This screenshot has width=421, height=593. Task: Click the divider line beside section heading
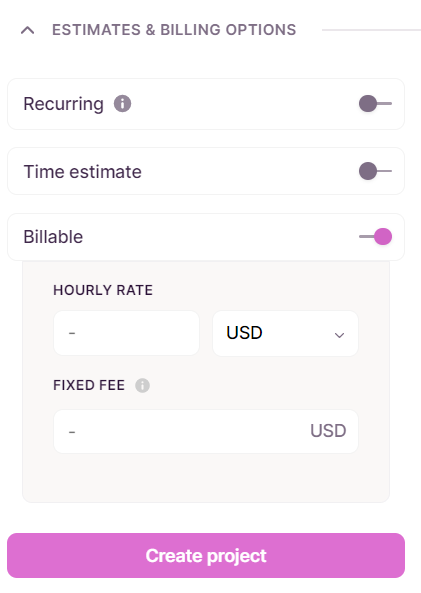coord(371,30)
